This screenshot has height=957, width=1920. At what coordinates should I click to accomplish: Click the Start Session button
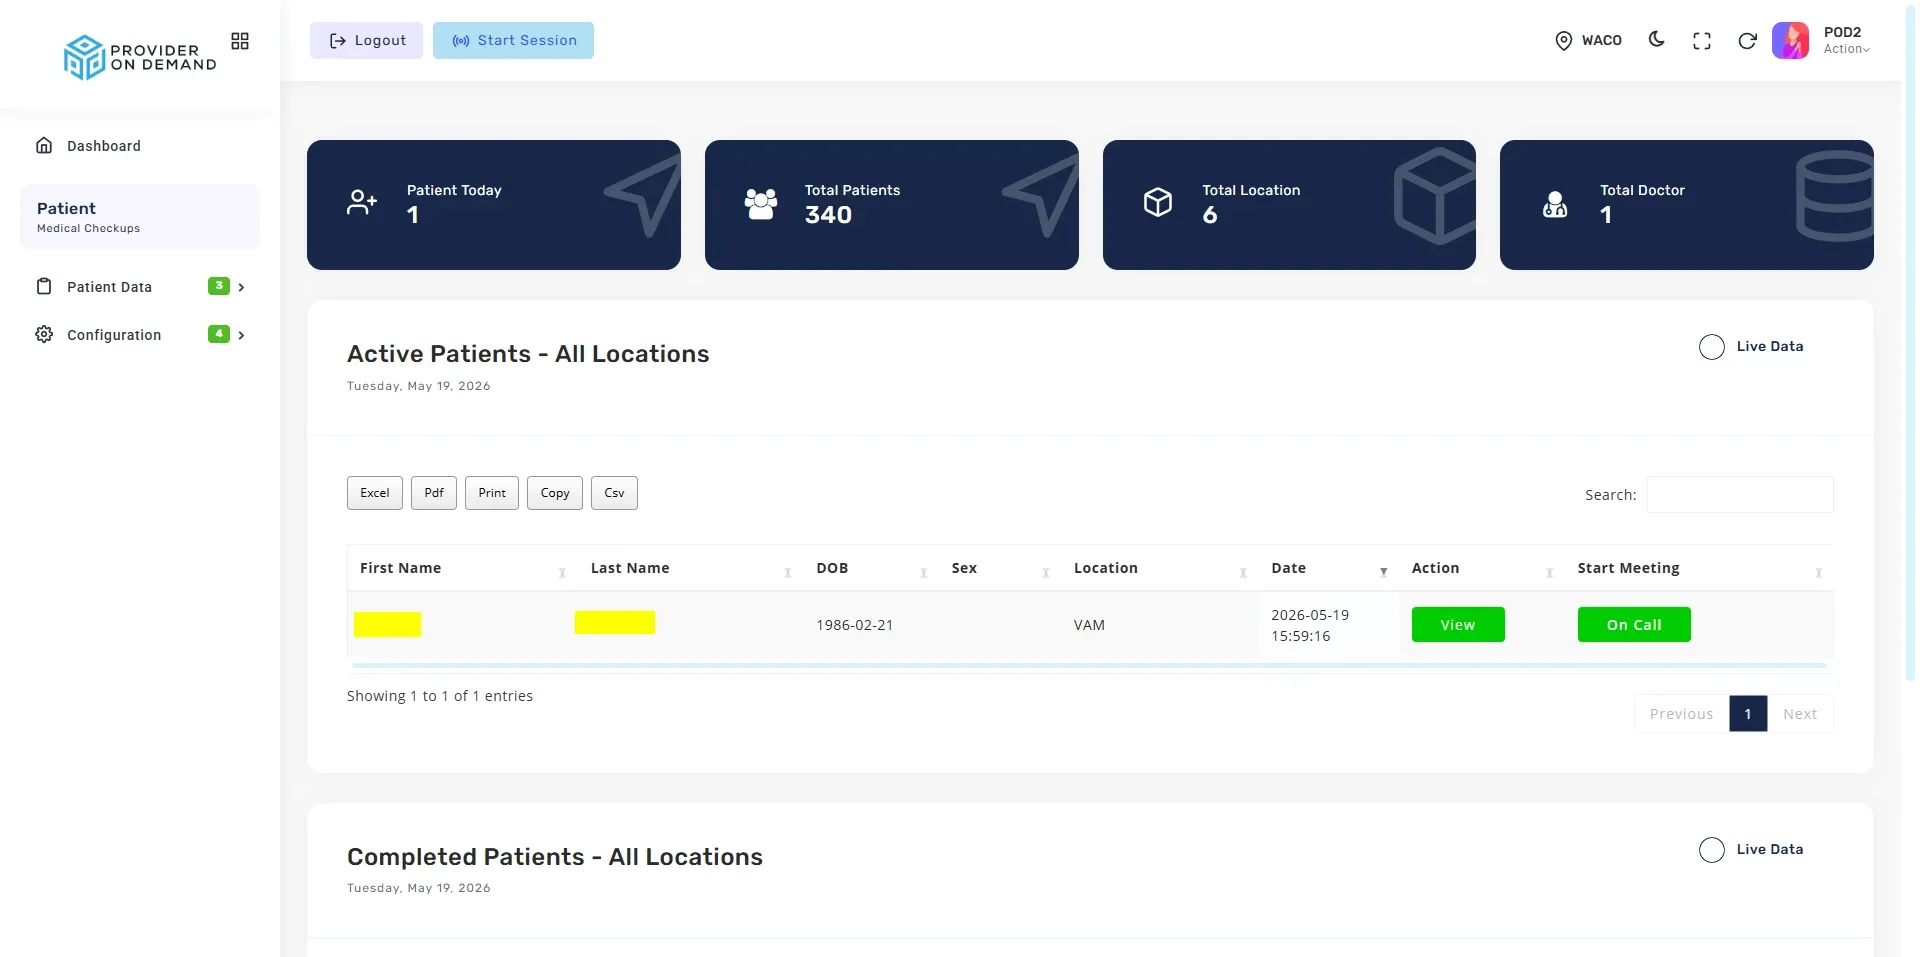pyautogui.click(x=513, y=41)
